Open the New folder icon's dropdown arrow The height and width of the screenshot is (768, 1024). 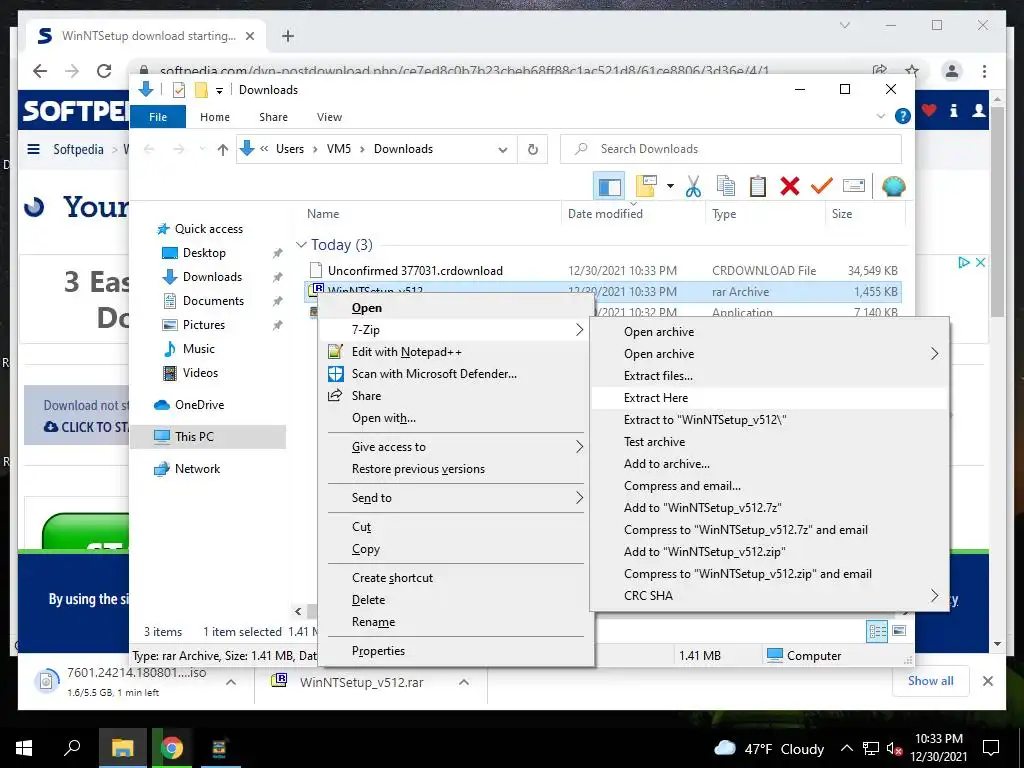[x=670, y=187]
